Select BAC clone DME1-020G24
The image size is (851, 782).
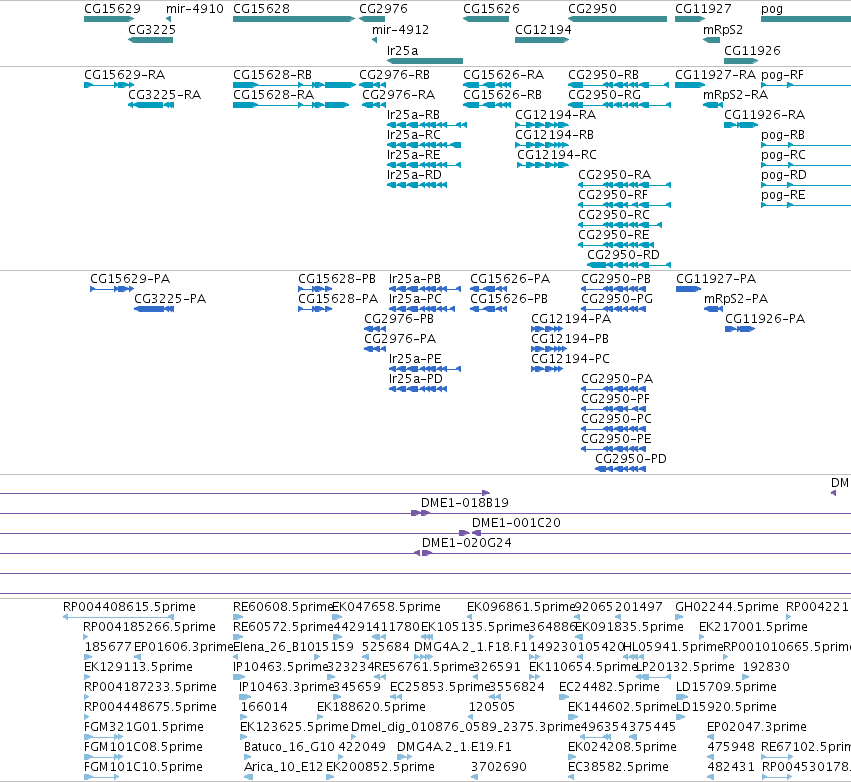[467, 543]
